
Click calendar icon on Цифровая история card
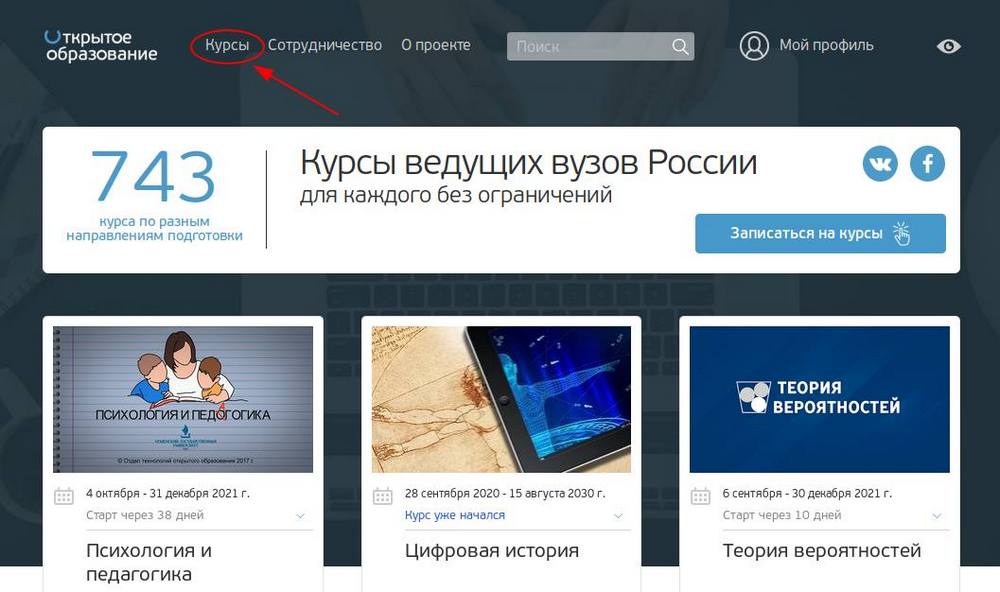click(x=382, y=496)
